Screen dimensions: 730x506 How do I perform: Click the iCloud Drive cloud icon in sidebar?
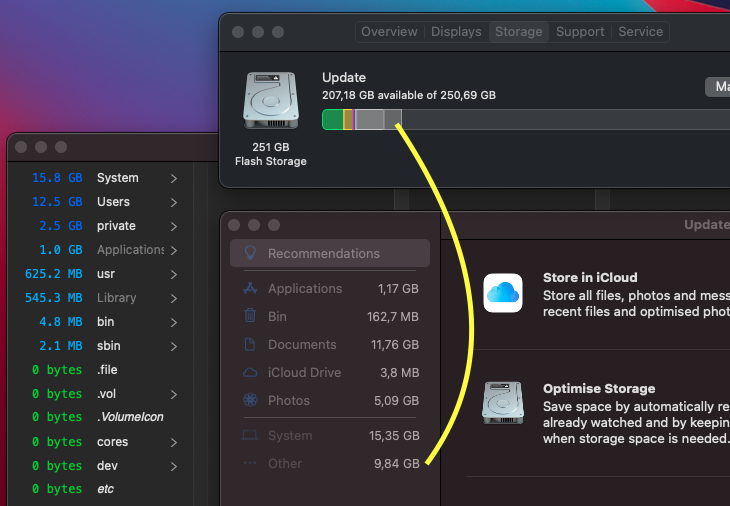coord(250,372)
